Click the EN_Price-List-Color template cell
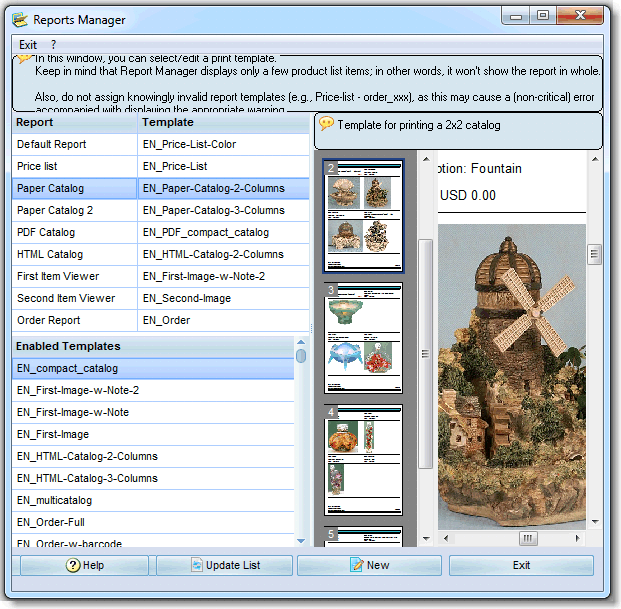The height and width of the screenshot is (609, 621). click(223, 145)
